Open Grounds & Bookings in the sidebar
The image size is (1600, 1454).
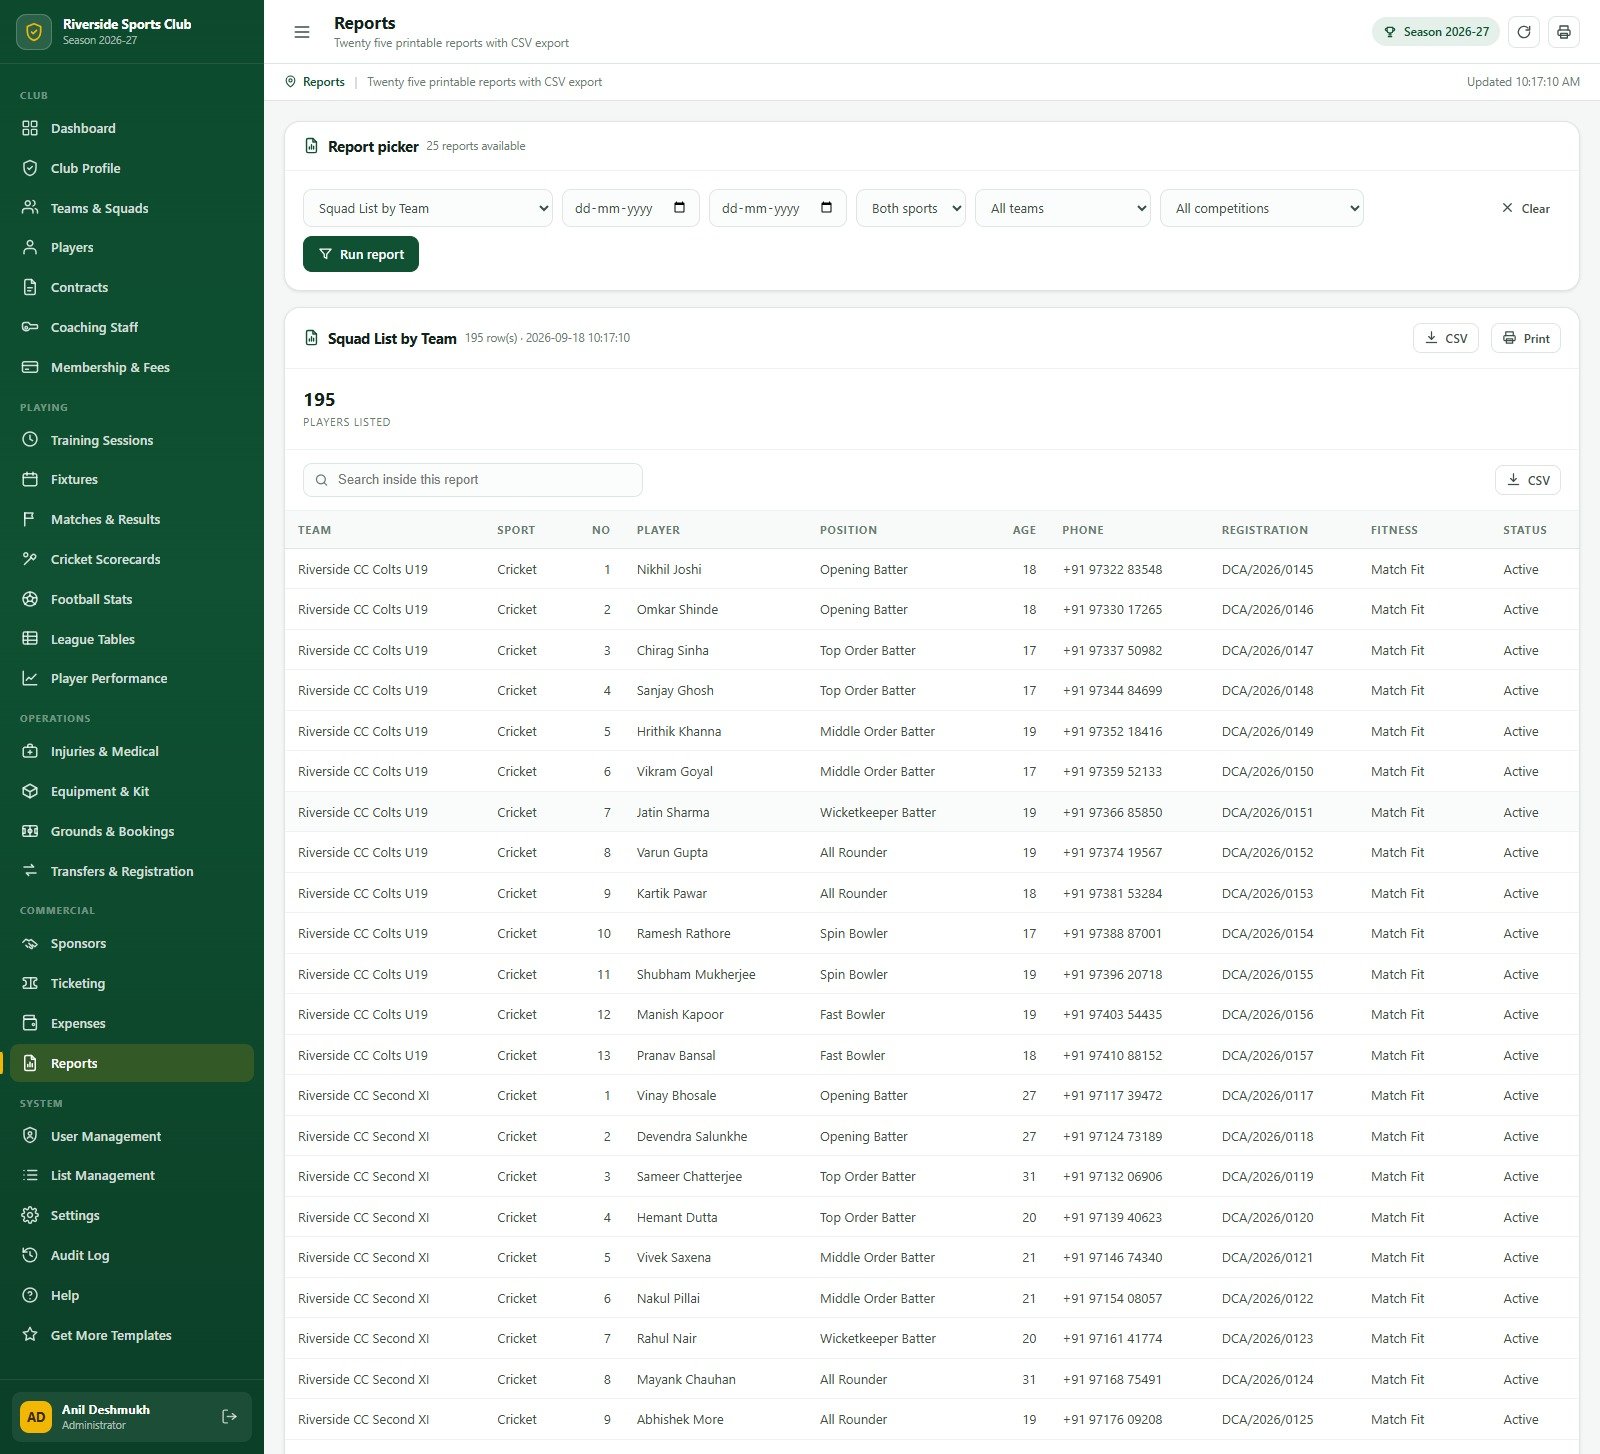tap(132, 831)
